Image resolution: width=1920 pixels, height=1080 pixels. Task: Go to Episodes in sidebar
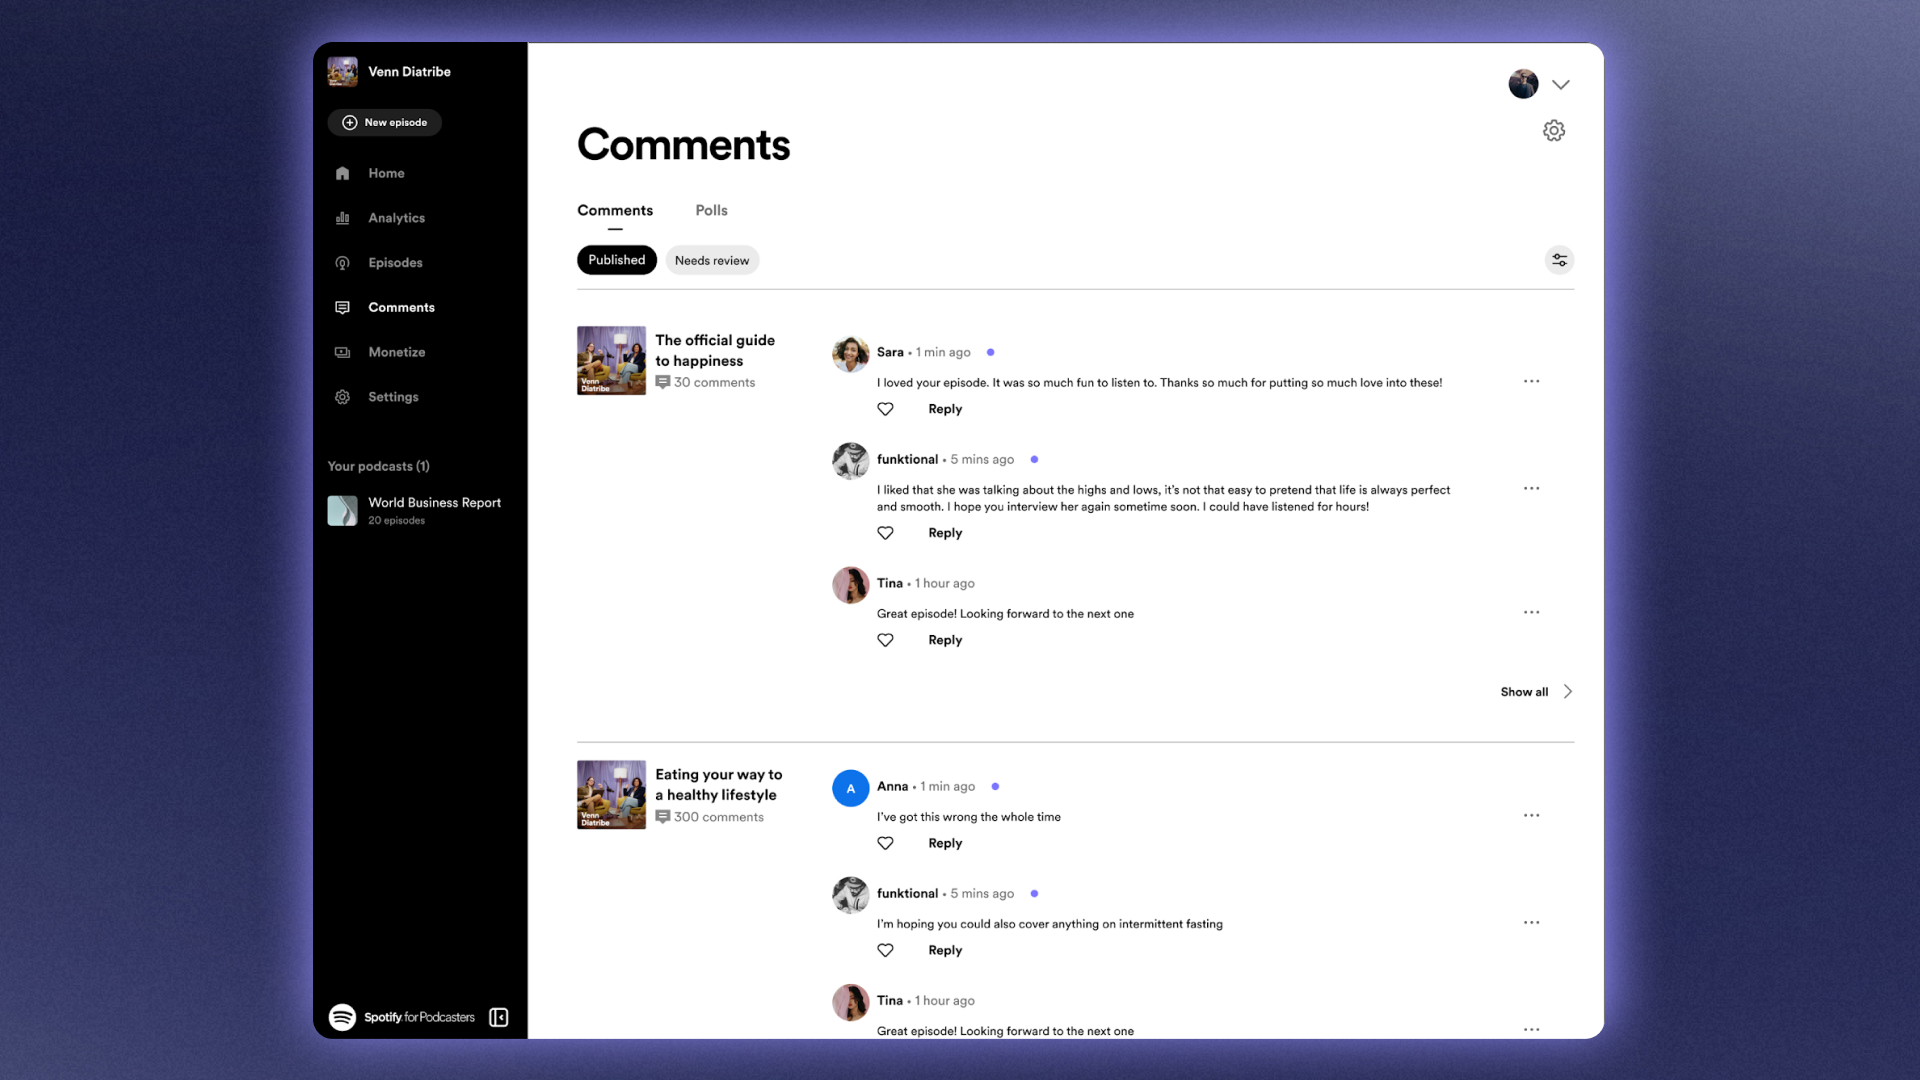(395, 263)
